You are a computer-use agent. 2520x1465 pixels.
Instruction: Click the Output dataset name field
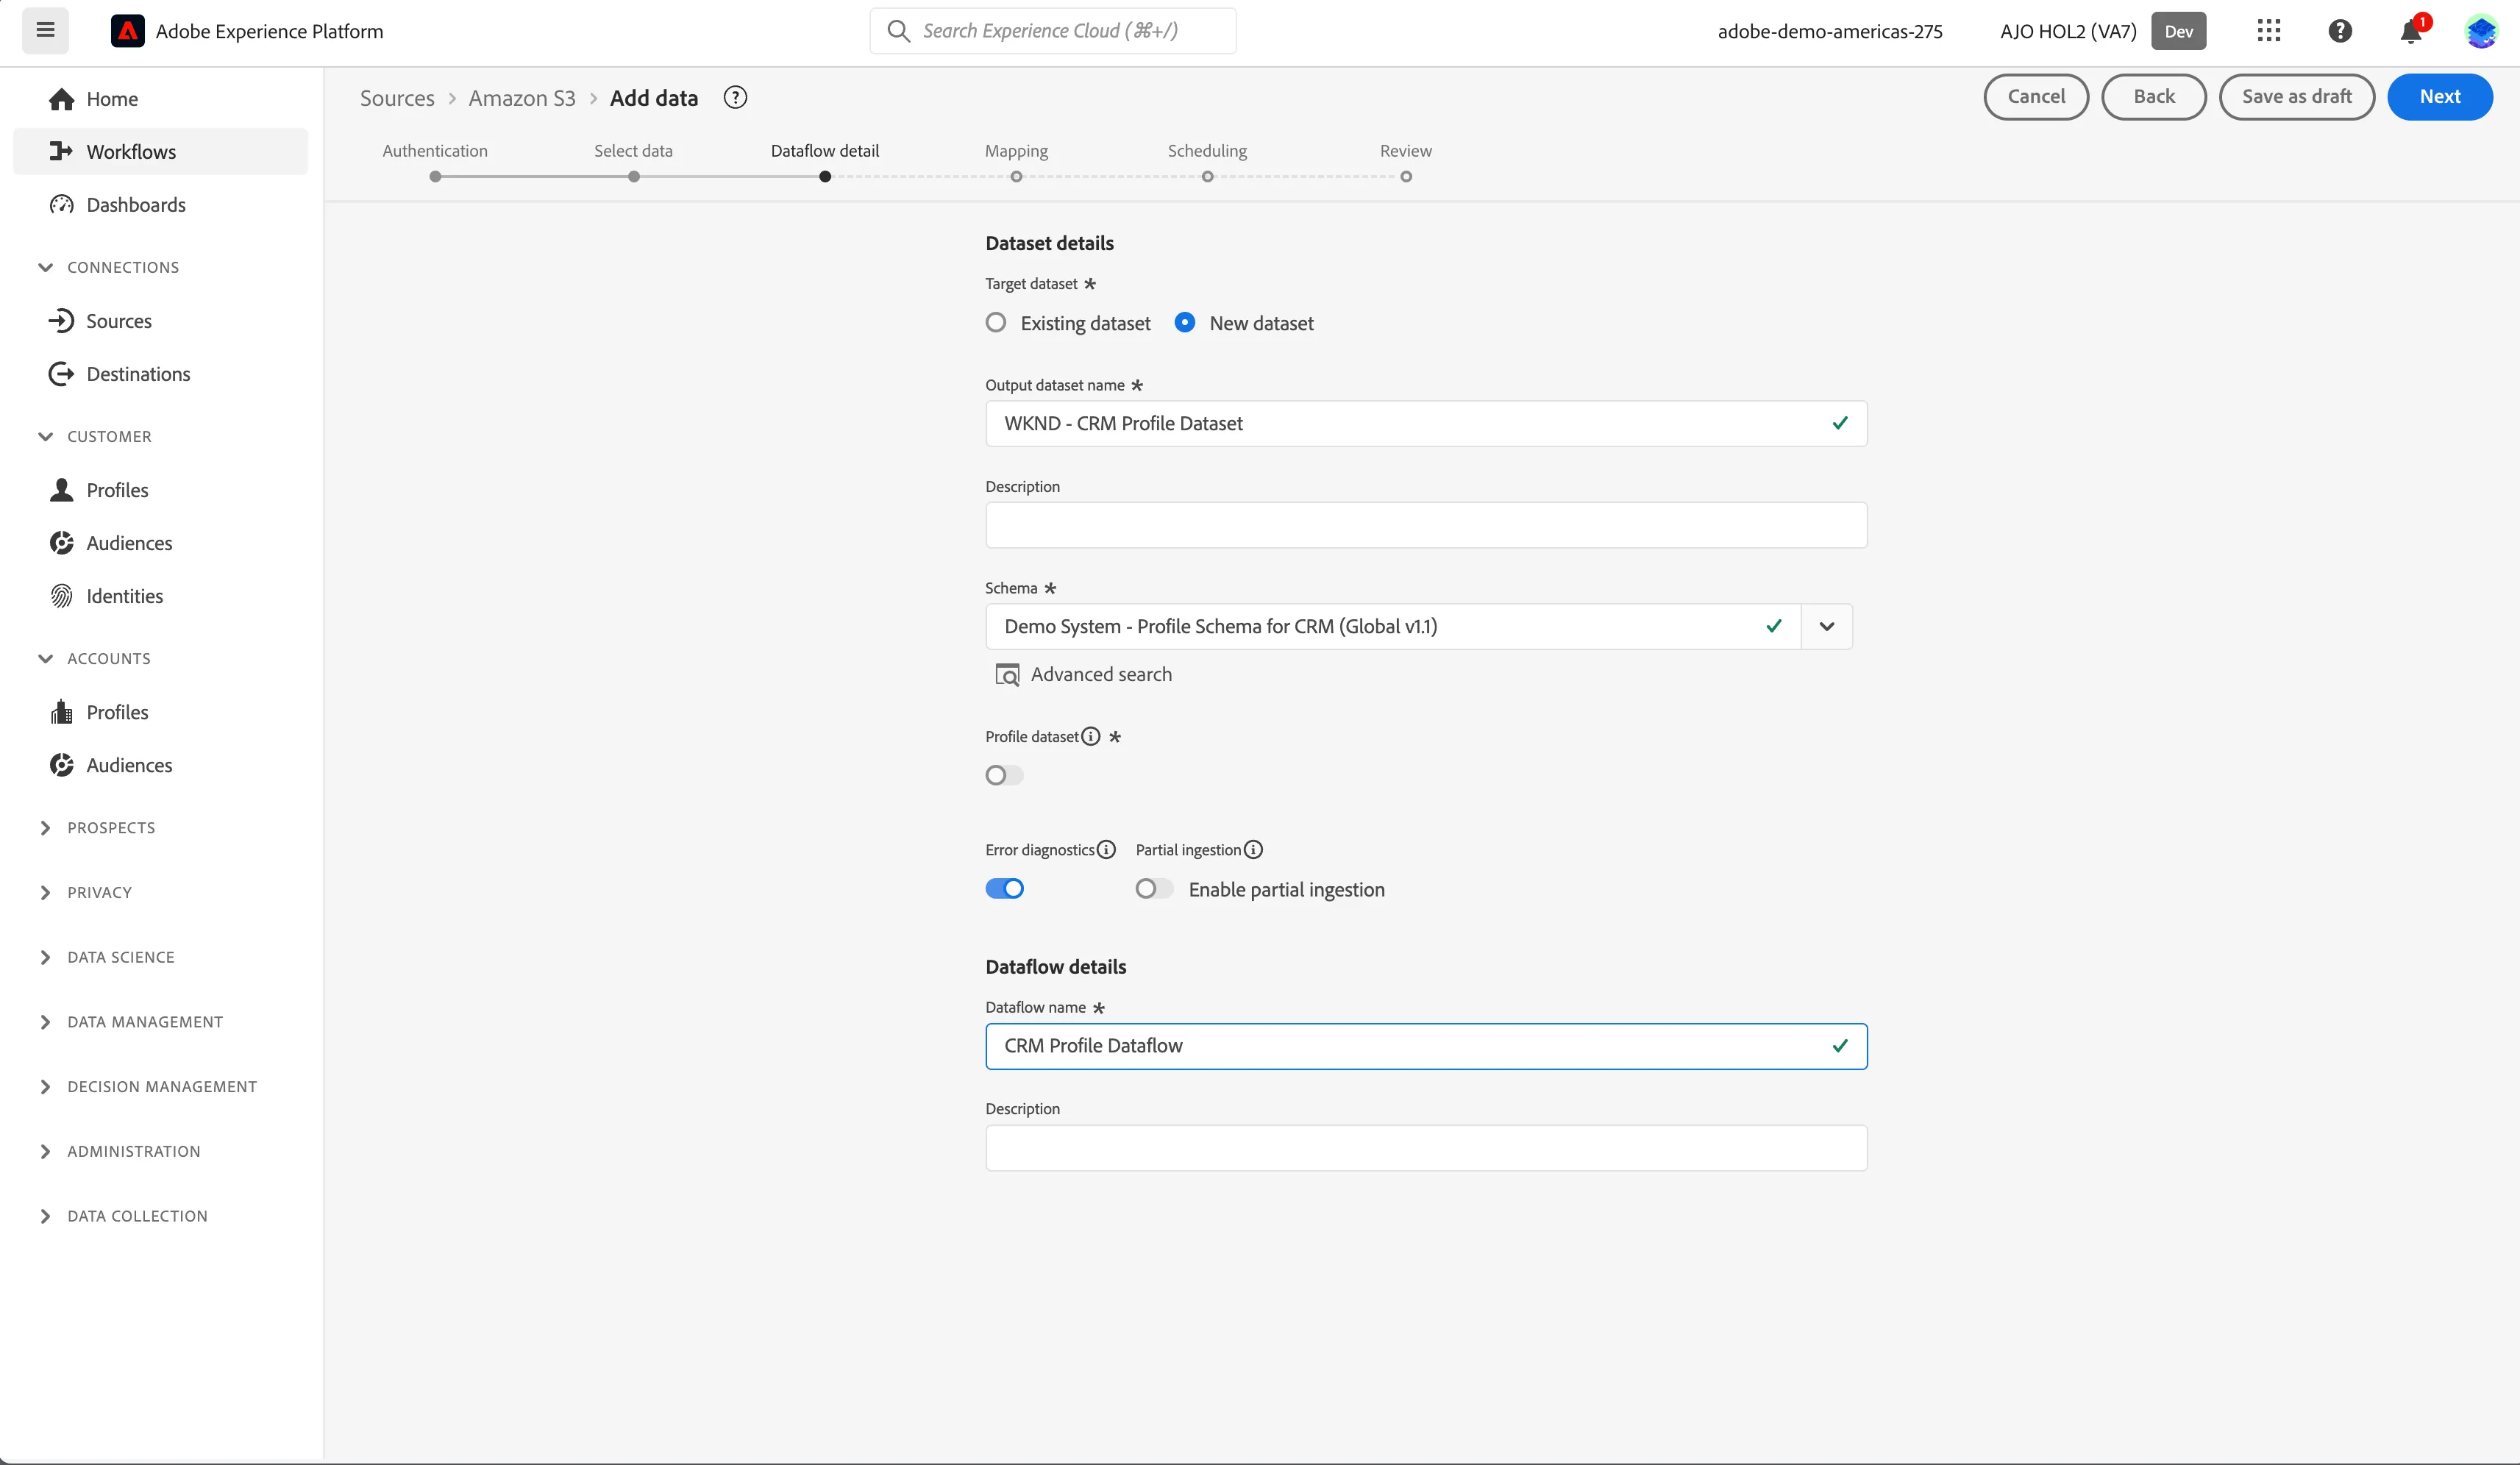tap(1426, 424)
